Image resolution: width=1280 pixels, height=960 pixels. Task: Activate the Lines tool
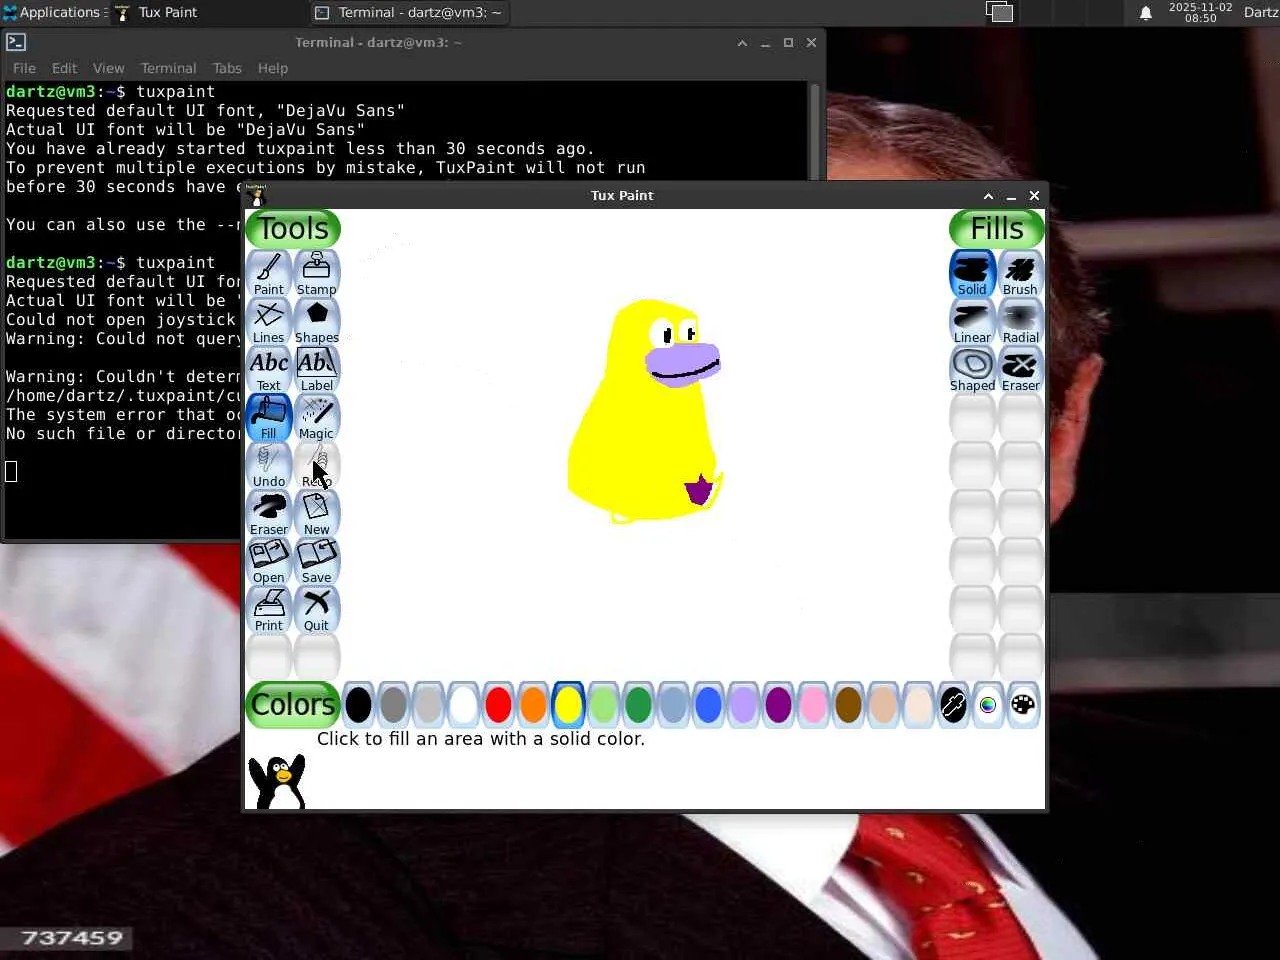pyautogui.click(x=269, y=322)
